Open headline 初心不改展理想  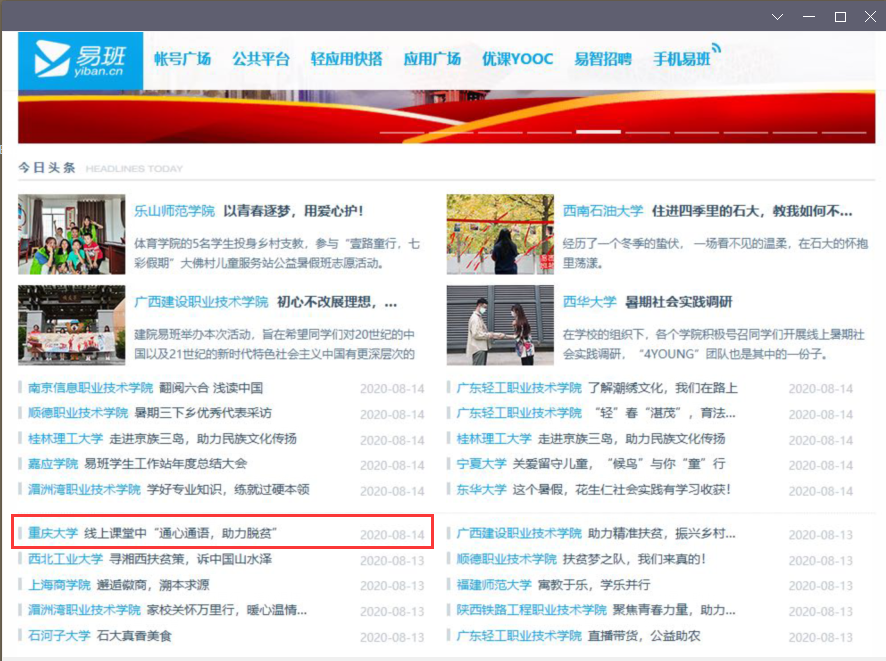click(x=337, y=302)
